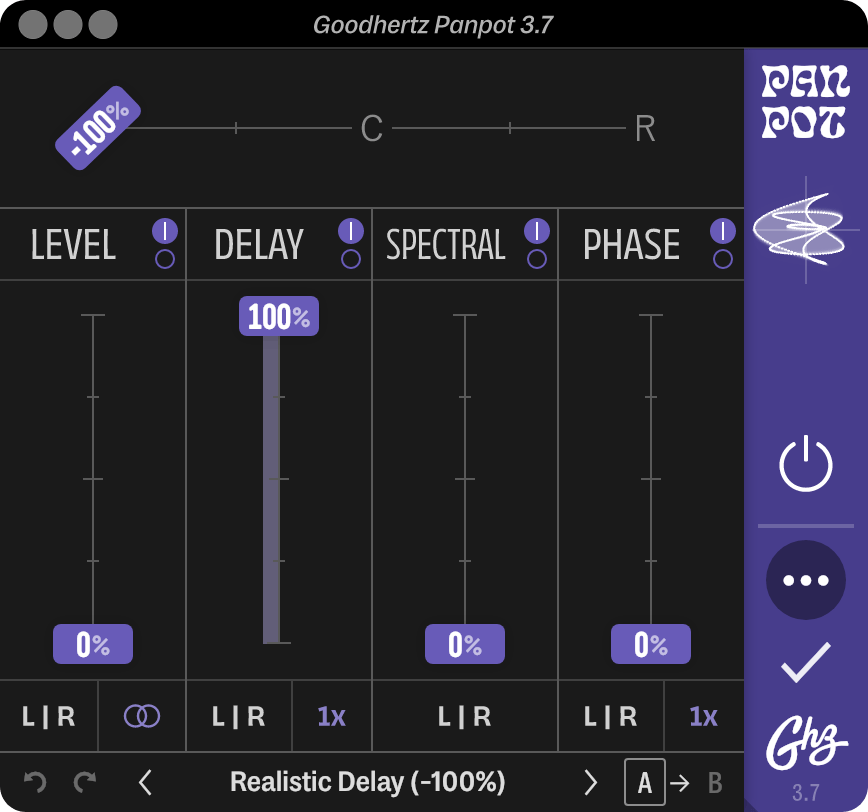
Task: Select the A settings slot
Action: pyautogui.click(x=644, y=782)
